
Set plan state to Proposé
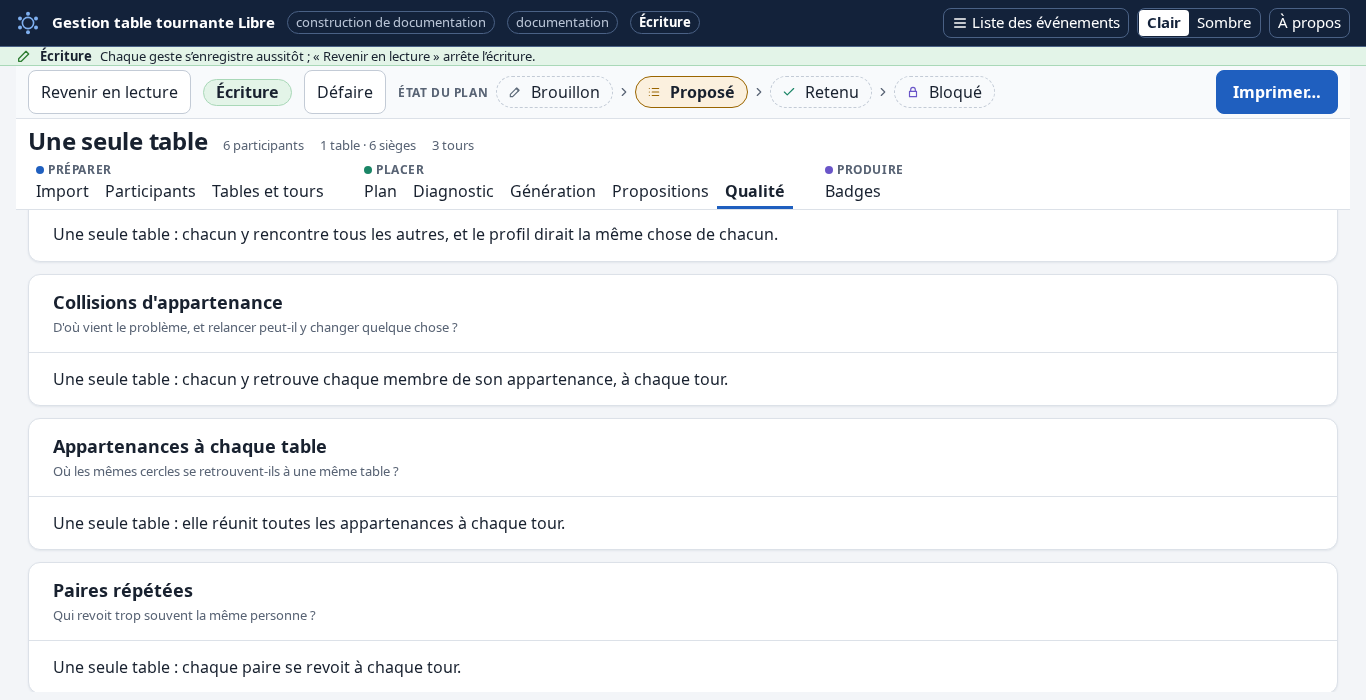tap(691, 92)
